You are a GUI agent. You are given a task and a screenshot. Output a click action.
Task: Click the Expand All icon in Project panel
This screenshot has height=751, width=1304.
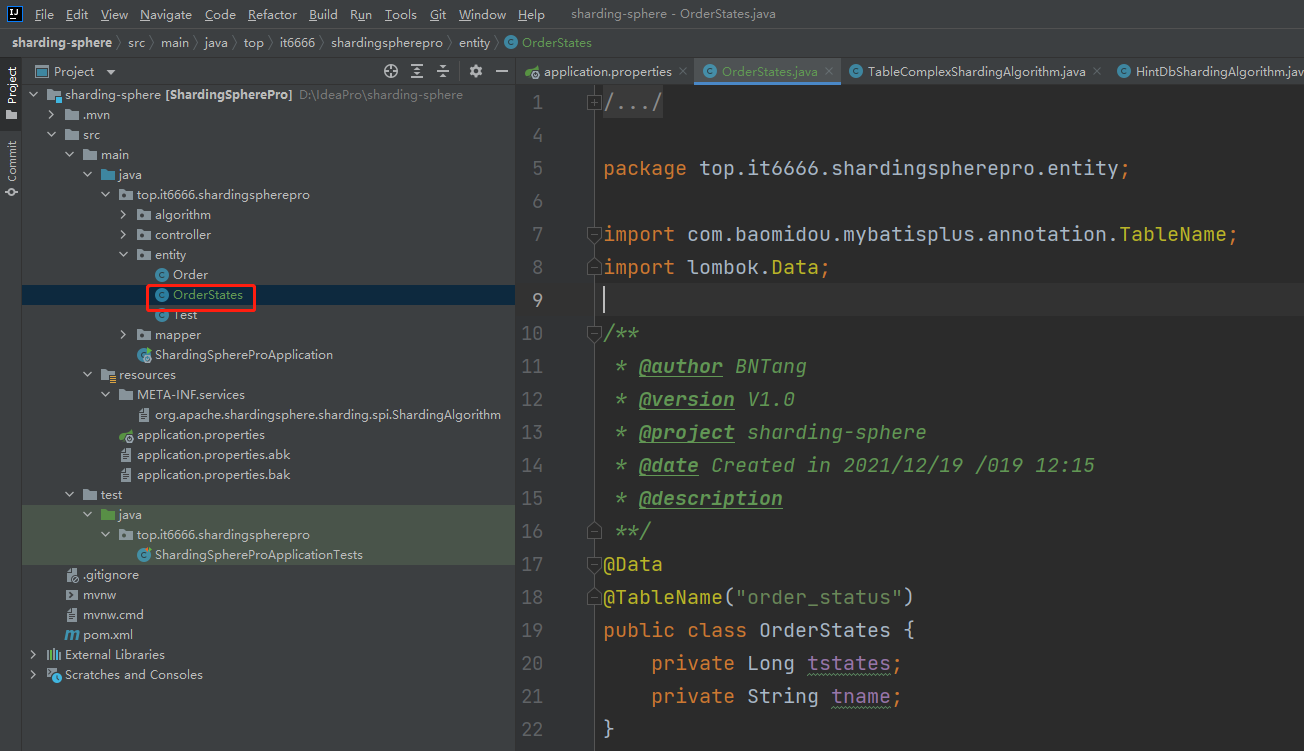tap(417, 71)
